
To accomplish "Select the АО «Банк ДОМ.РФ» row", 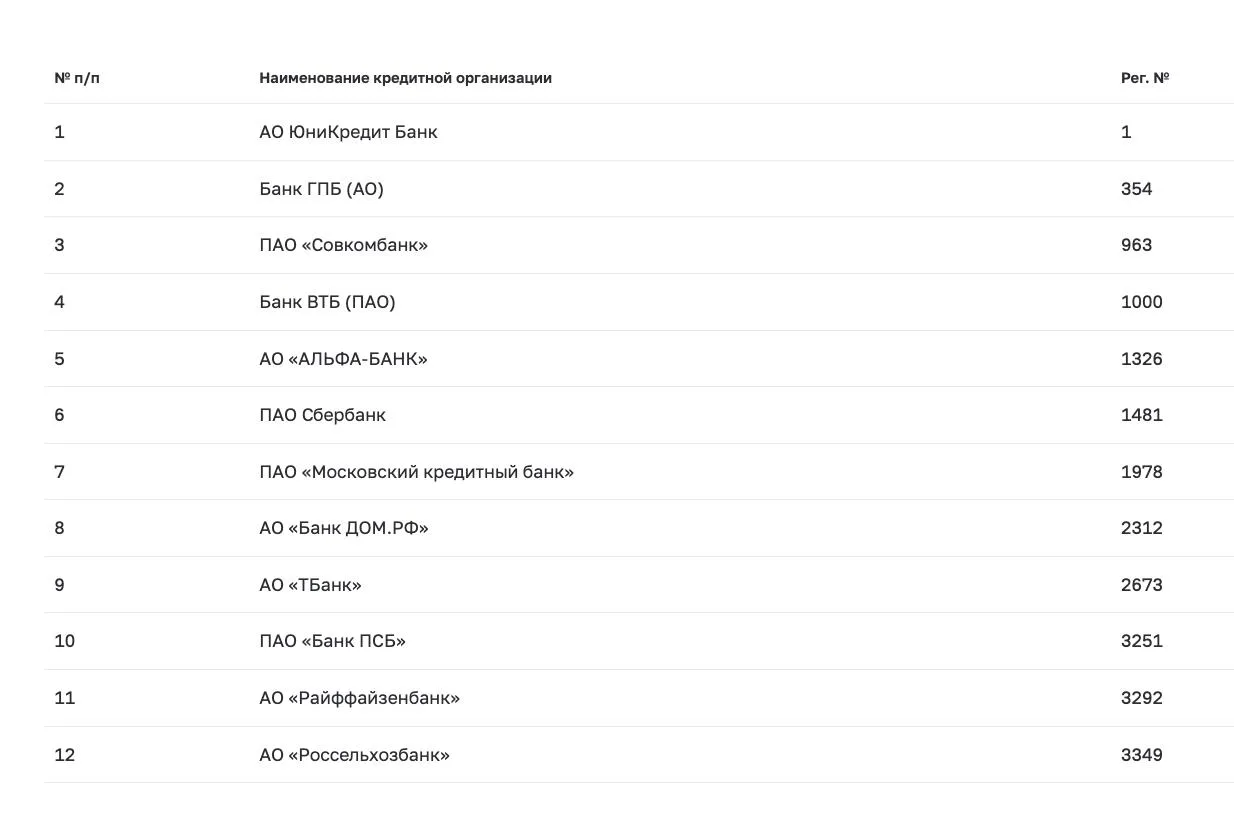I will click(x=639, y=528).
